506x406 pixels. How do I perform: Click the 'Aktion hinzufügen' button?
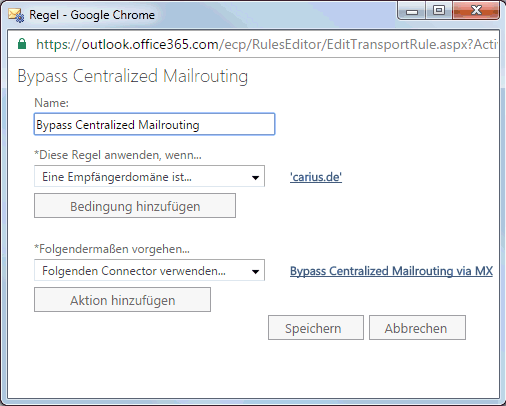pos(122,300)
